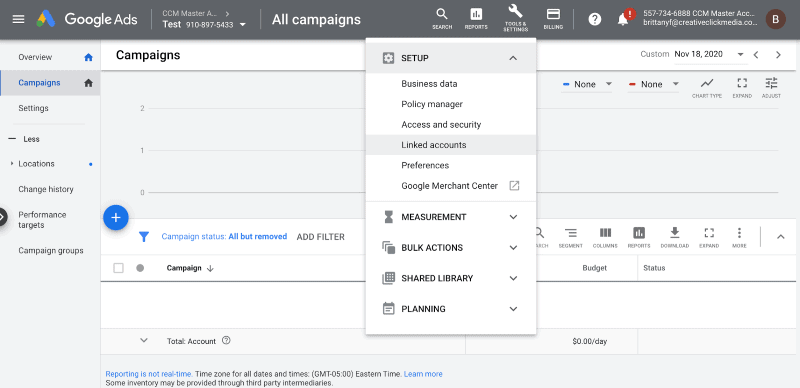Tick the select-all campaigns checkbox
Image resolution: width=800 pixels, height=388 pixels.
click(x=118, y=268)
